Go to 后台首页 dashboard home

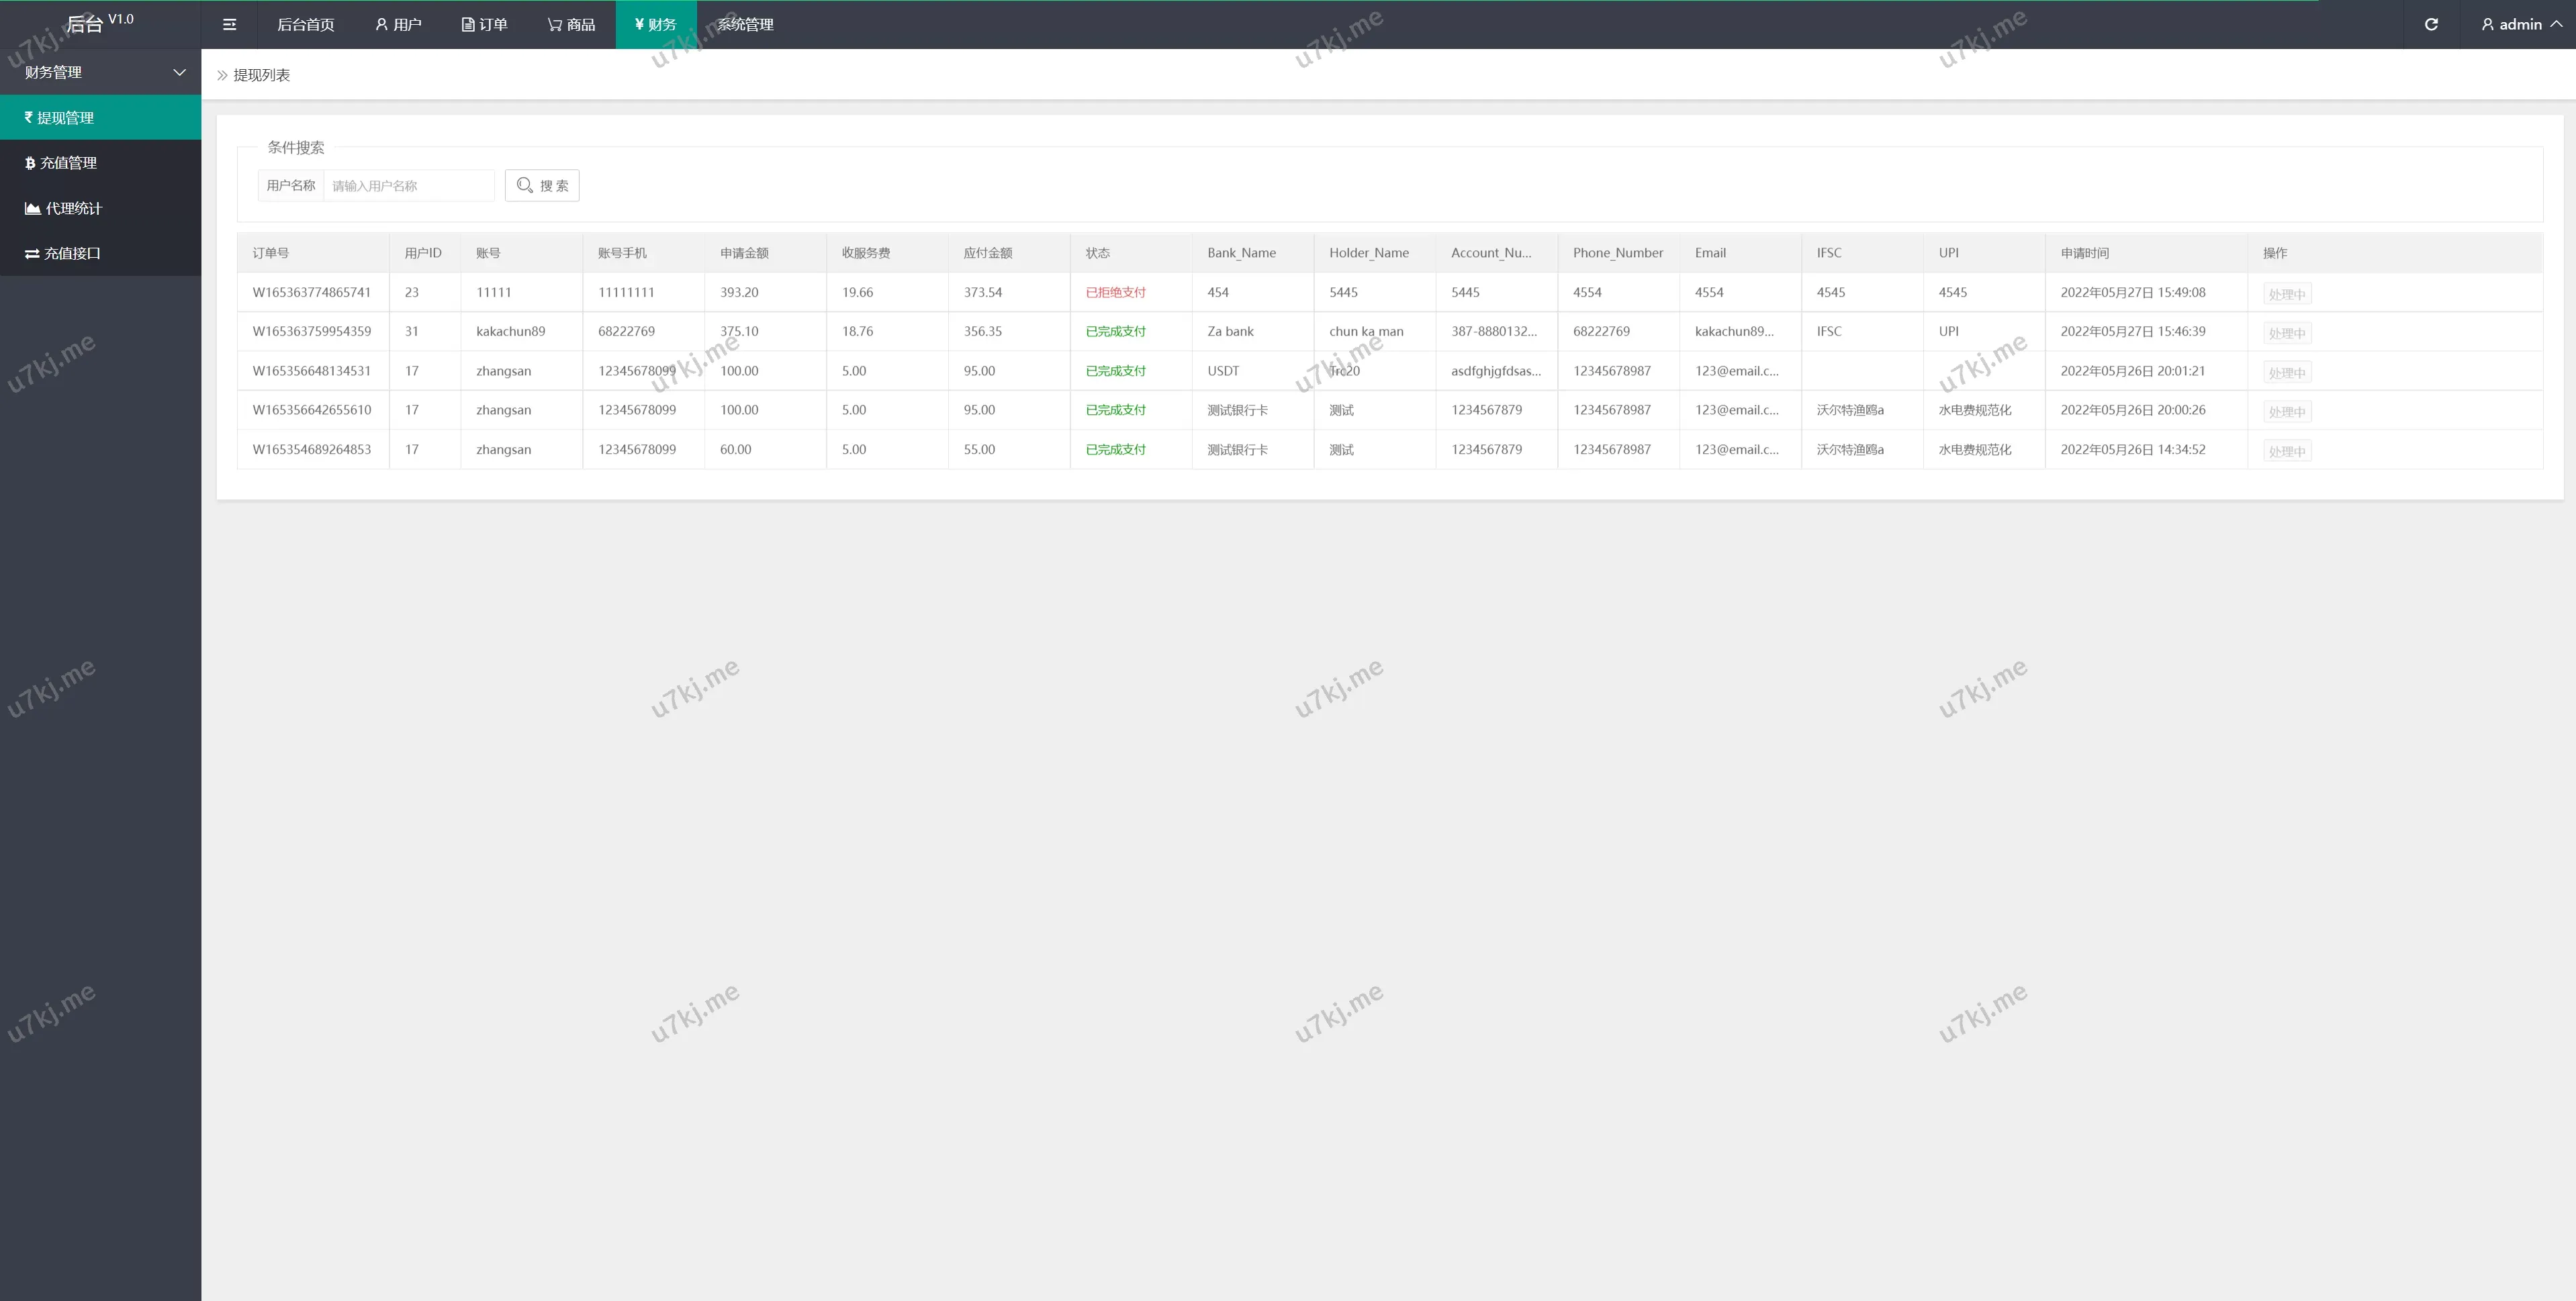305,24
